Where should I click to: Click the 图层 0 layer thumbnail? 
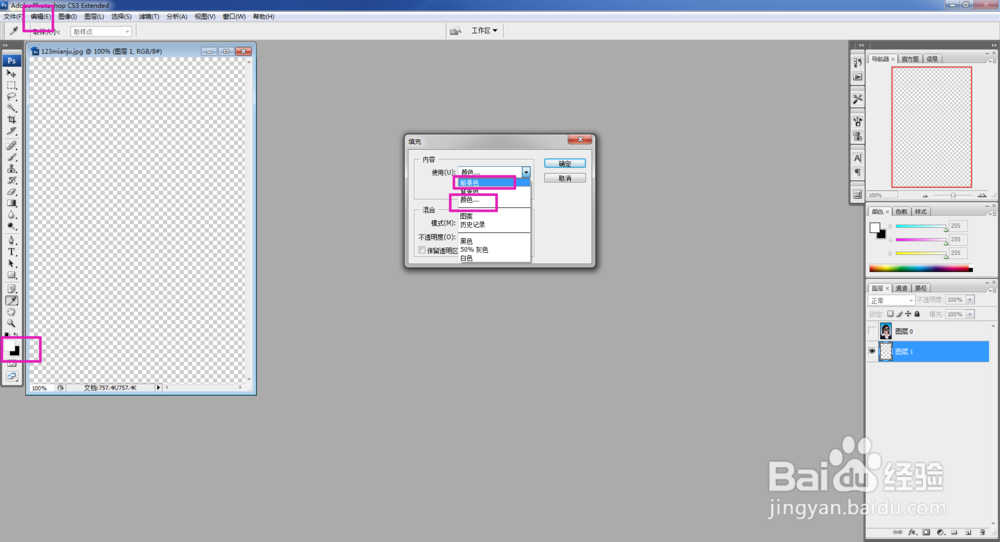click(886, 331)
